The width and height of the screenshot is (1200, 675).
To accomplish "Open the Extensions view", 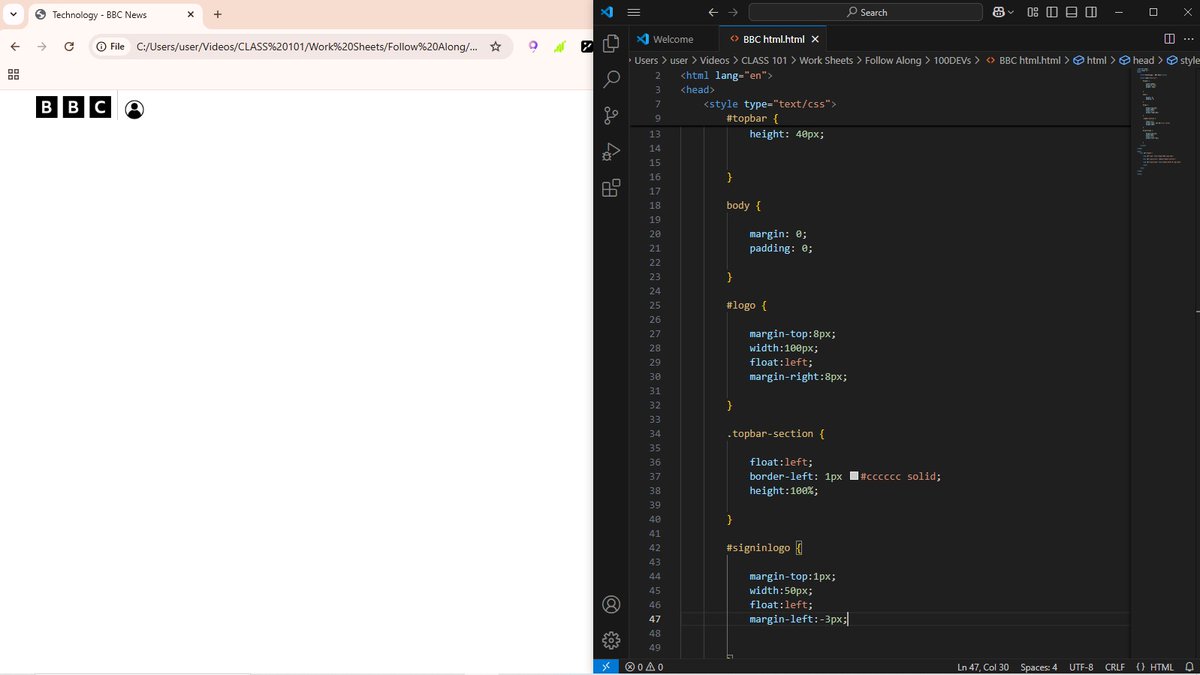I will pos(612,188).
